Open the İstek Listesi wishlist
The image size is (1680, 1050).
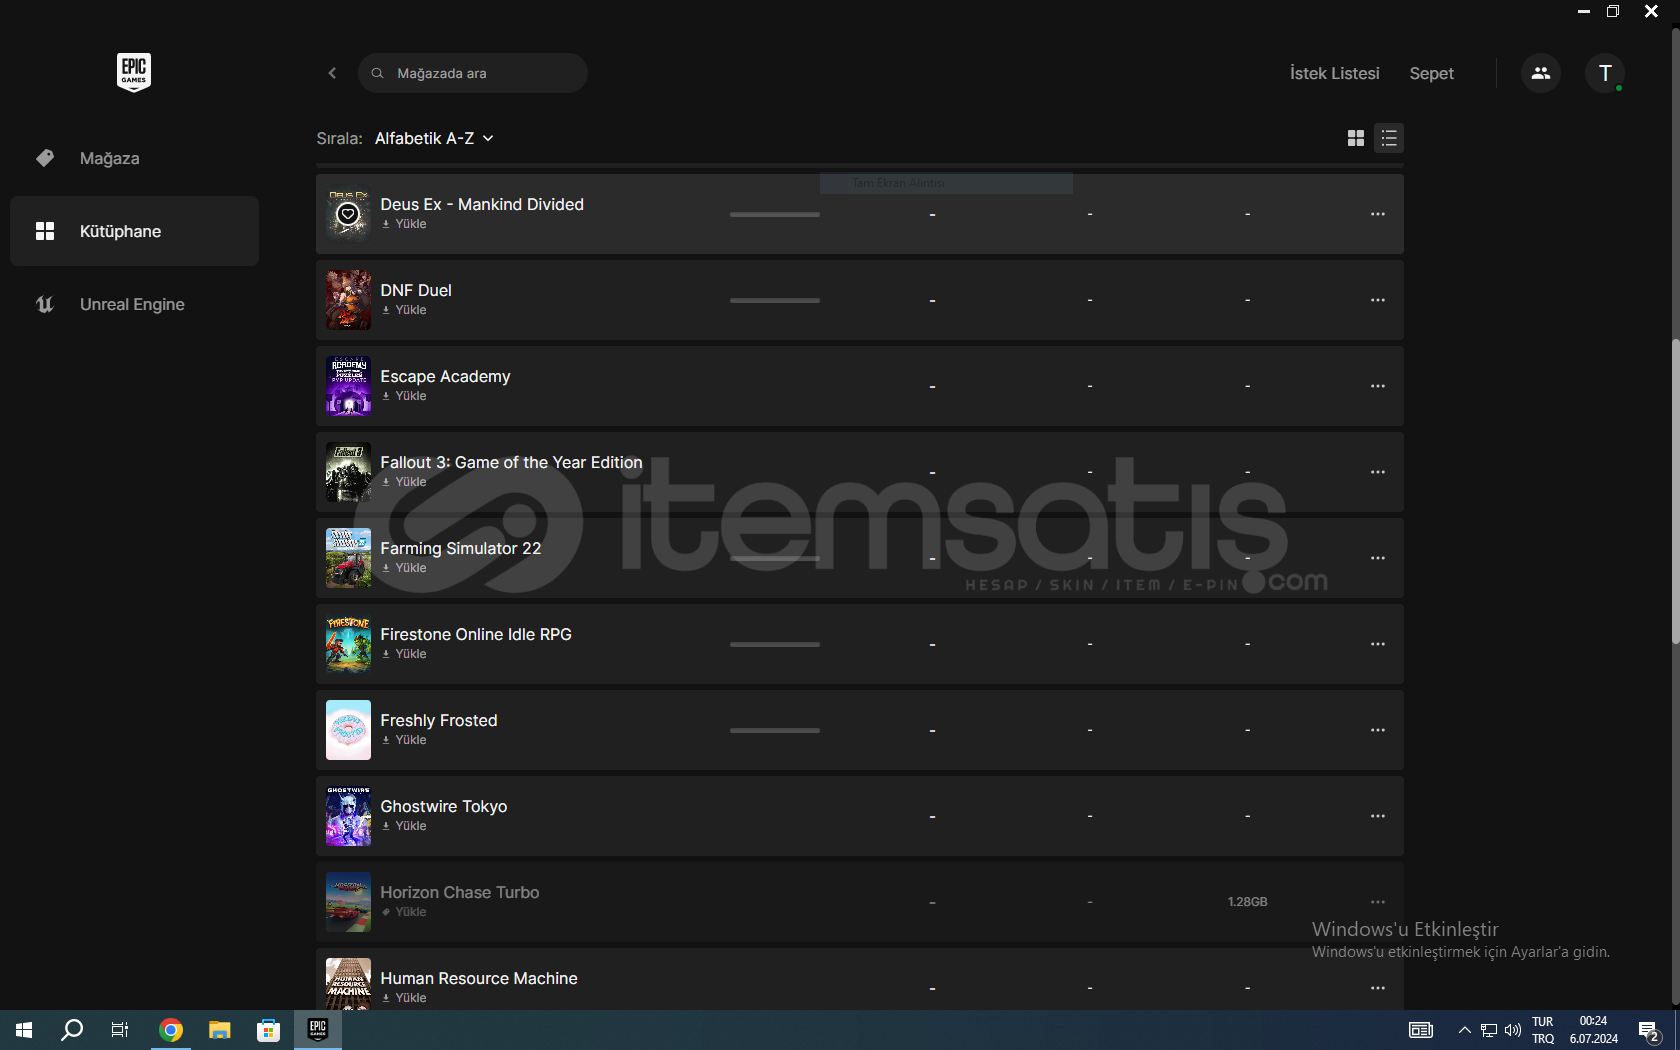pyautogui.click(x=1334, y=73)
